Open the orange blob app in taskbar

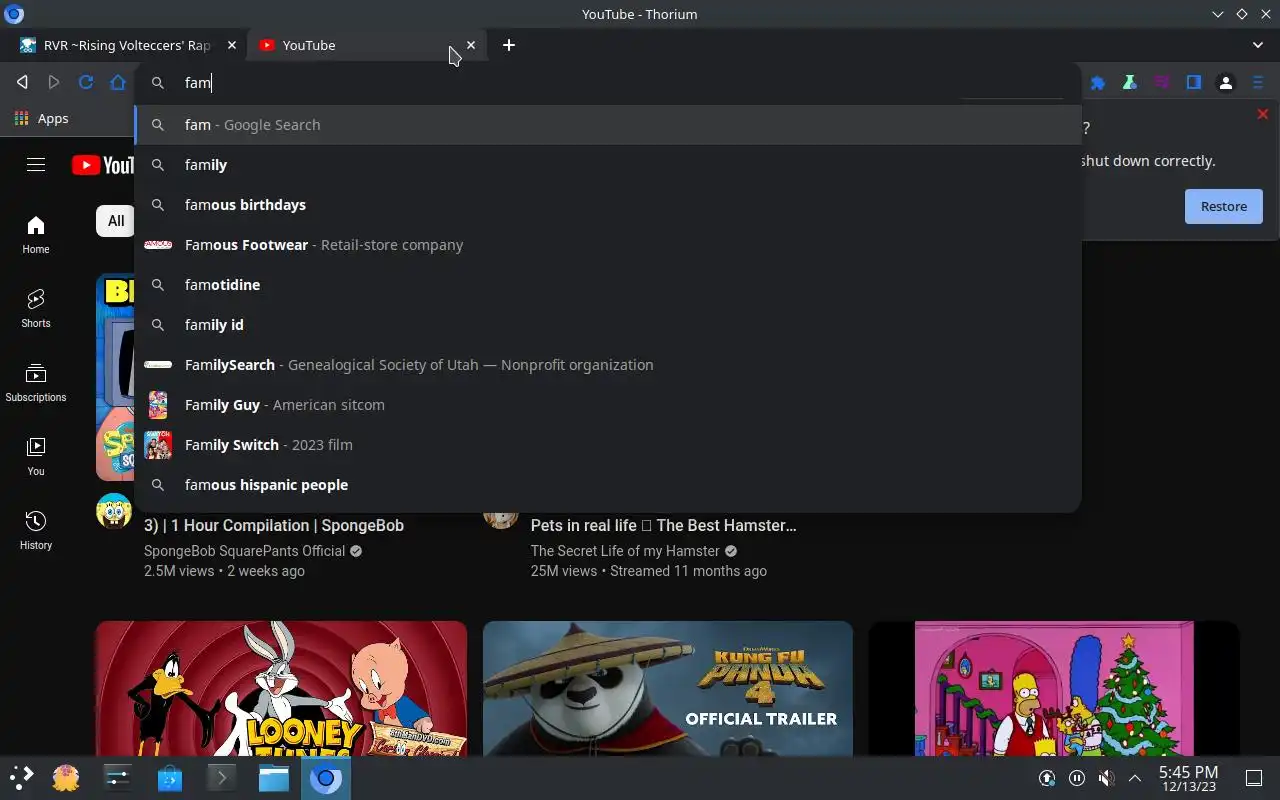tap(66, 778)
